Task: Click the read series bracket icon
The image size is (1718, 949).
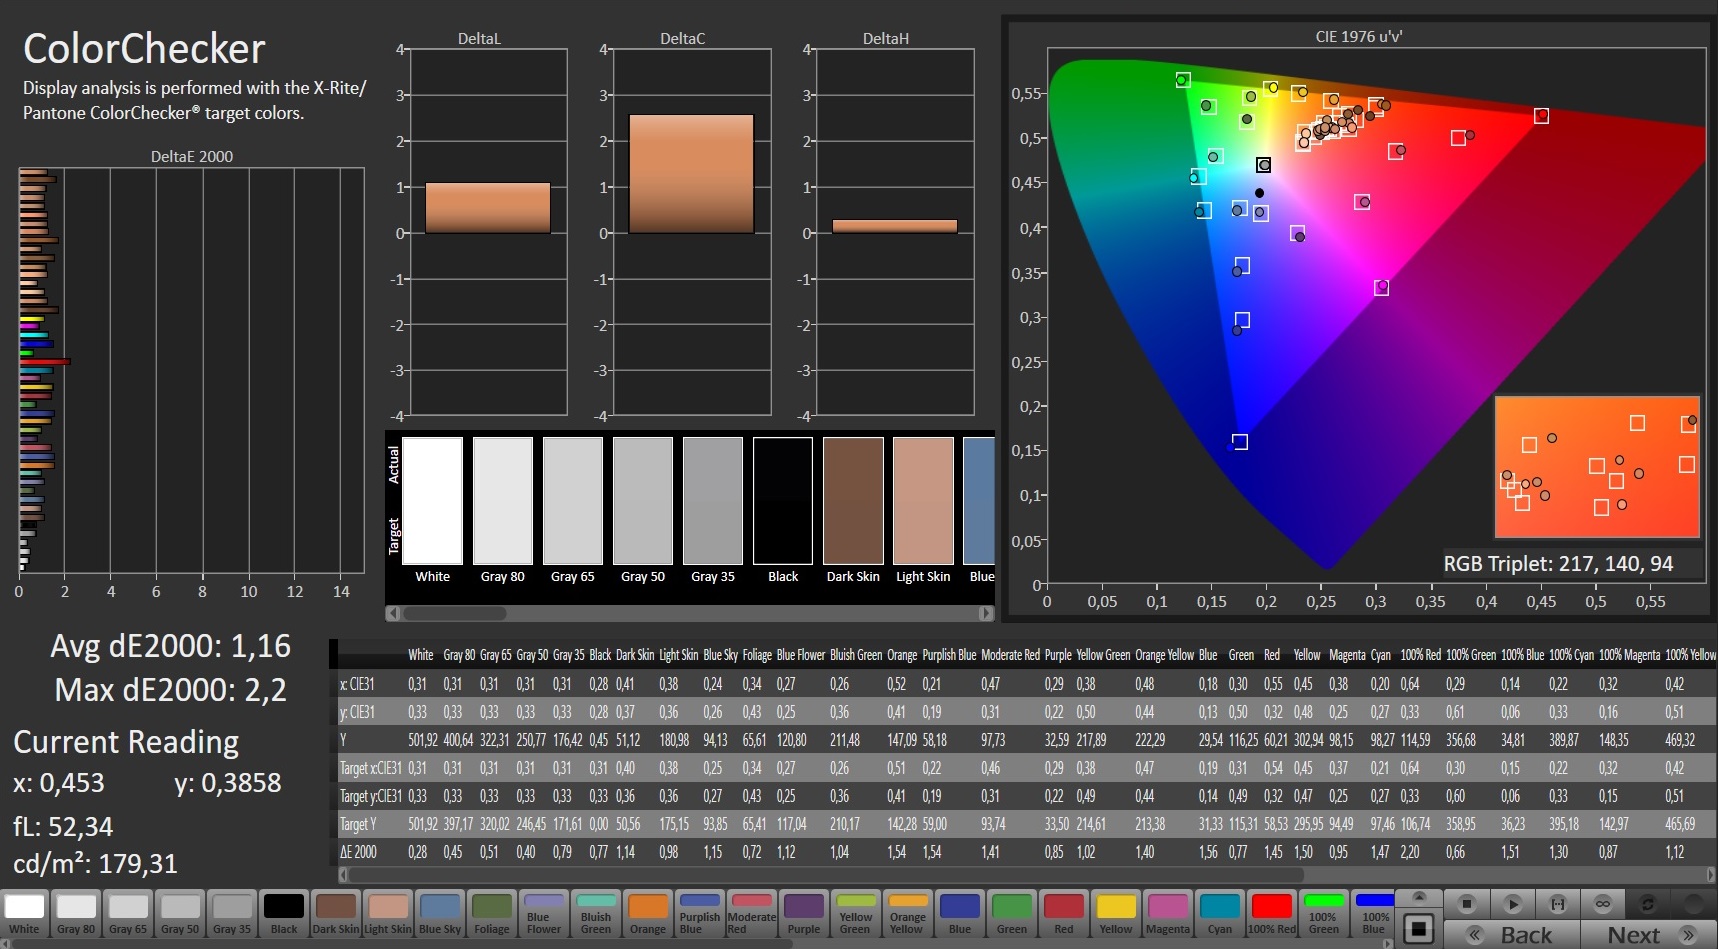Action: coord(1558,904)
